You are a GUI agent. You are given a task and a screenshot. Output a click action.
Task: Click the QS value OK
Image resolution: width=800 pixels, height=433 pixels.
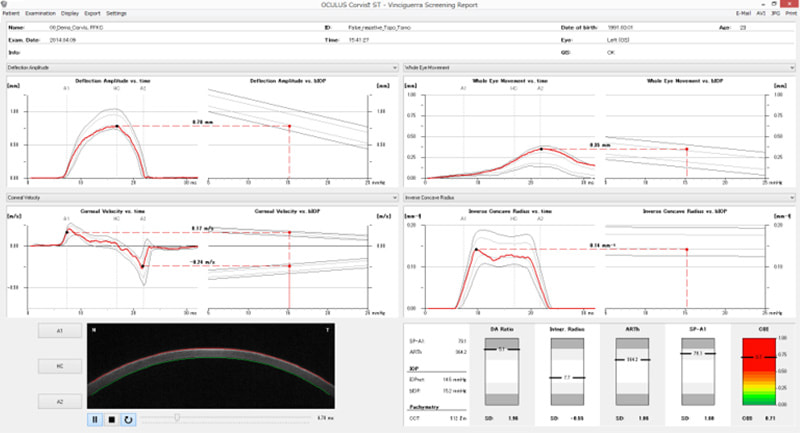pyautogui.click(x=611, y=53)
